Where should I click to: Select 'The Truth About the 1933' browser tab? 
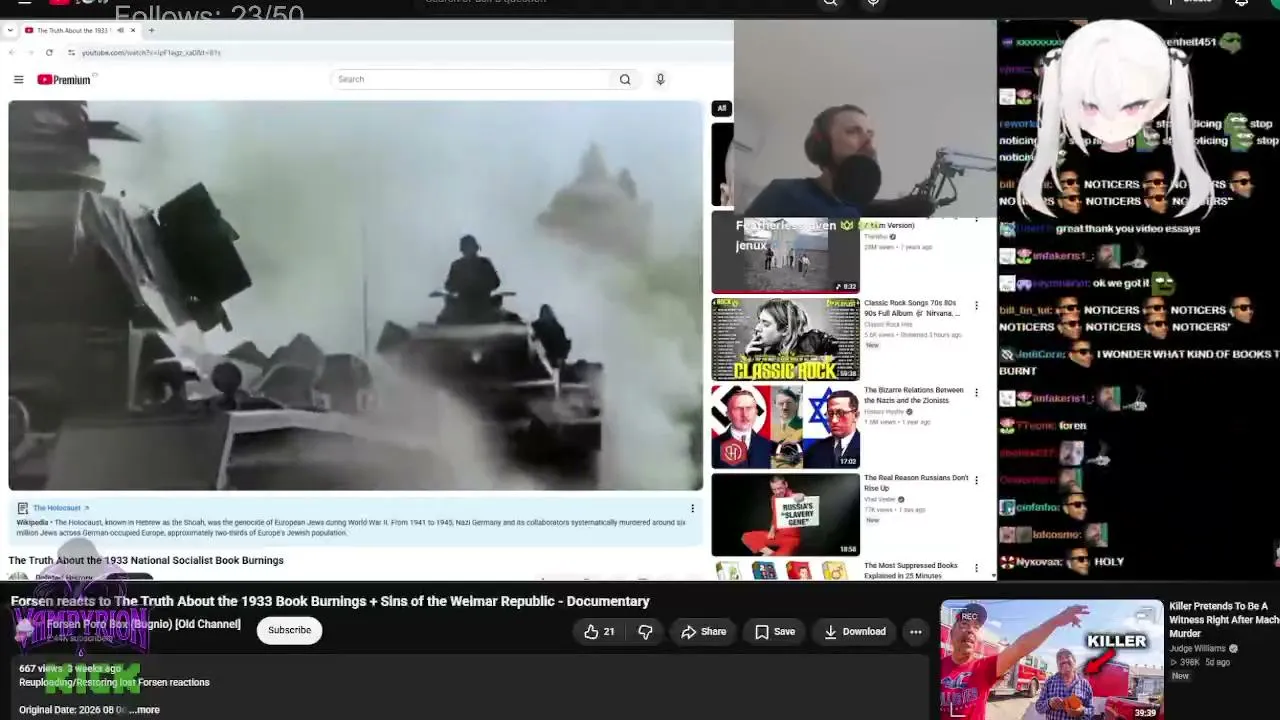(x=75, y=30)
